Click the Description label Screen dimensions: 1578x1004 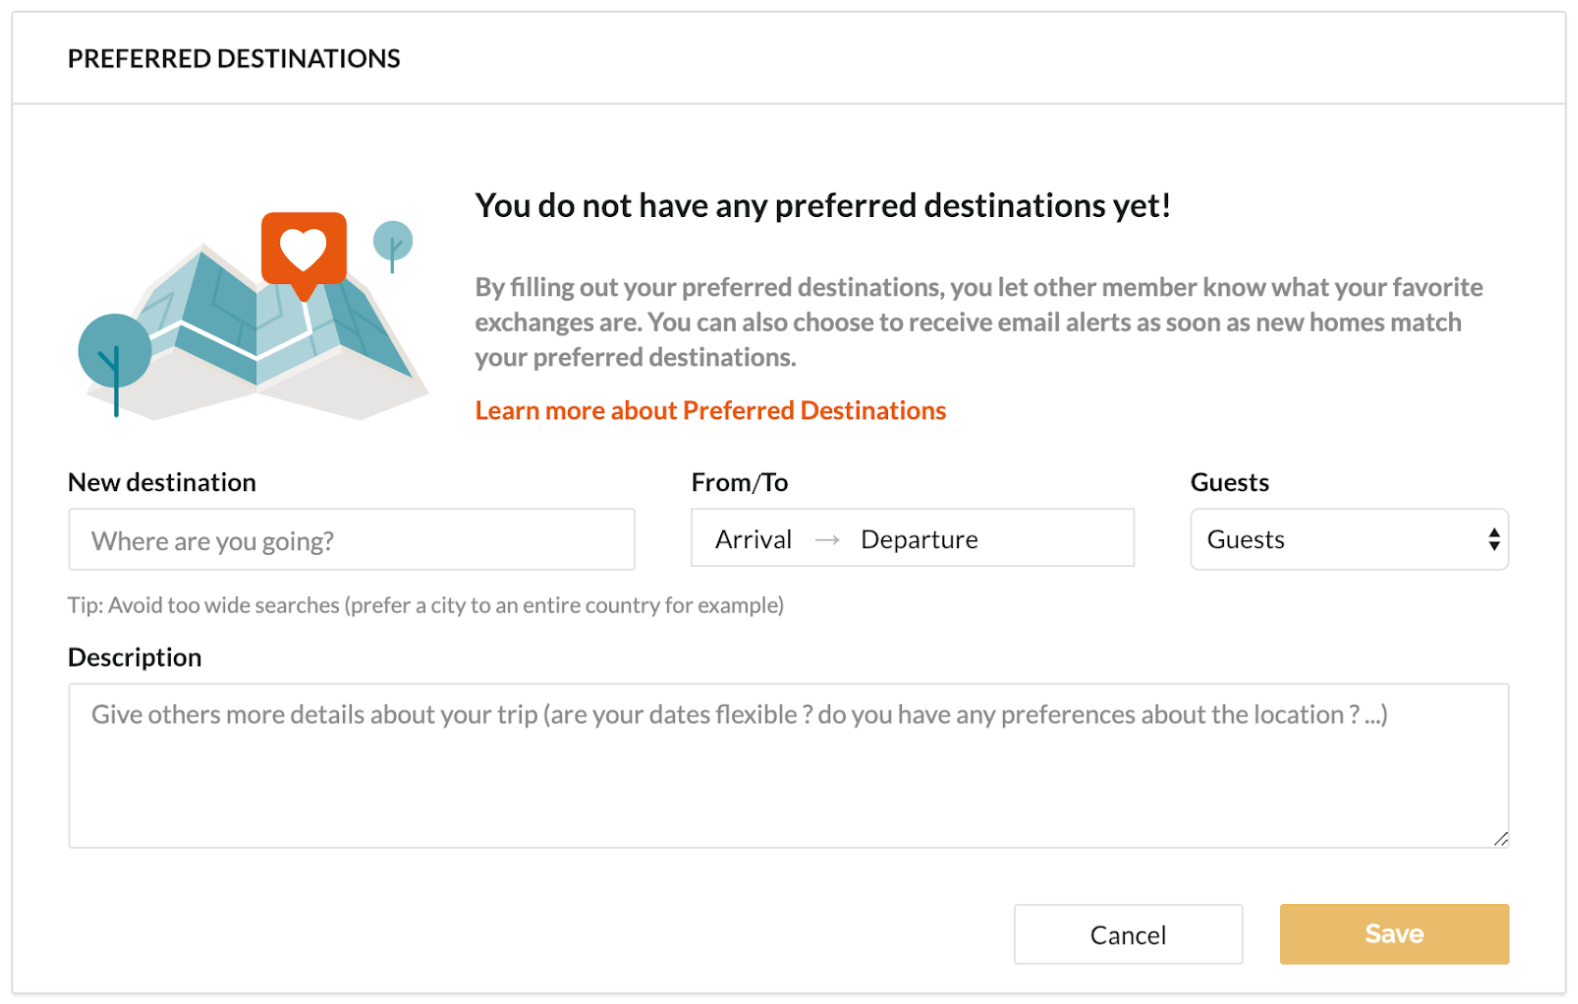click(135, 658)
